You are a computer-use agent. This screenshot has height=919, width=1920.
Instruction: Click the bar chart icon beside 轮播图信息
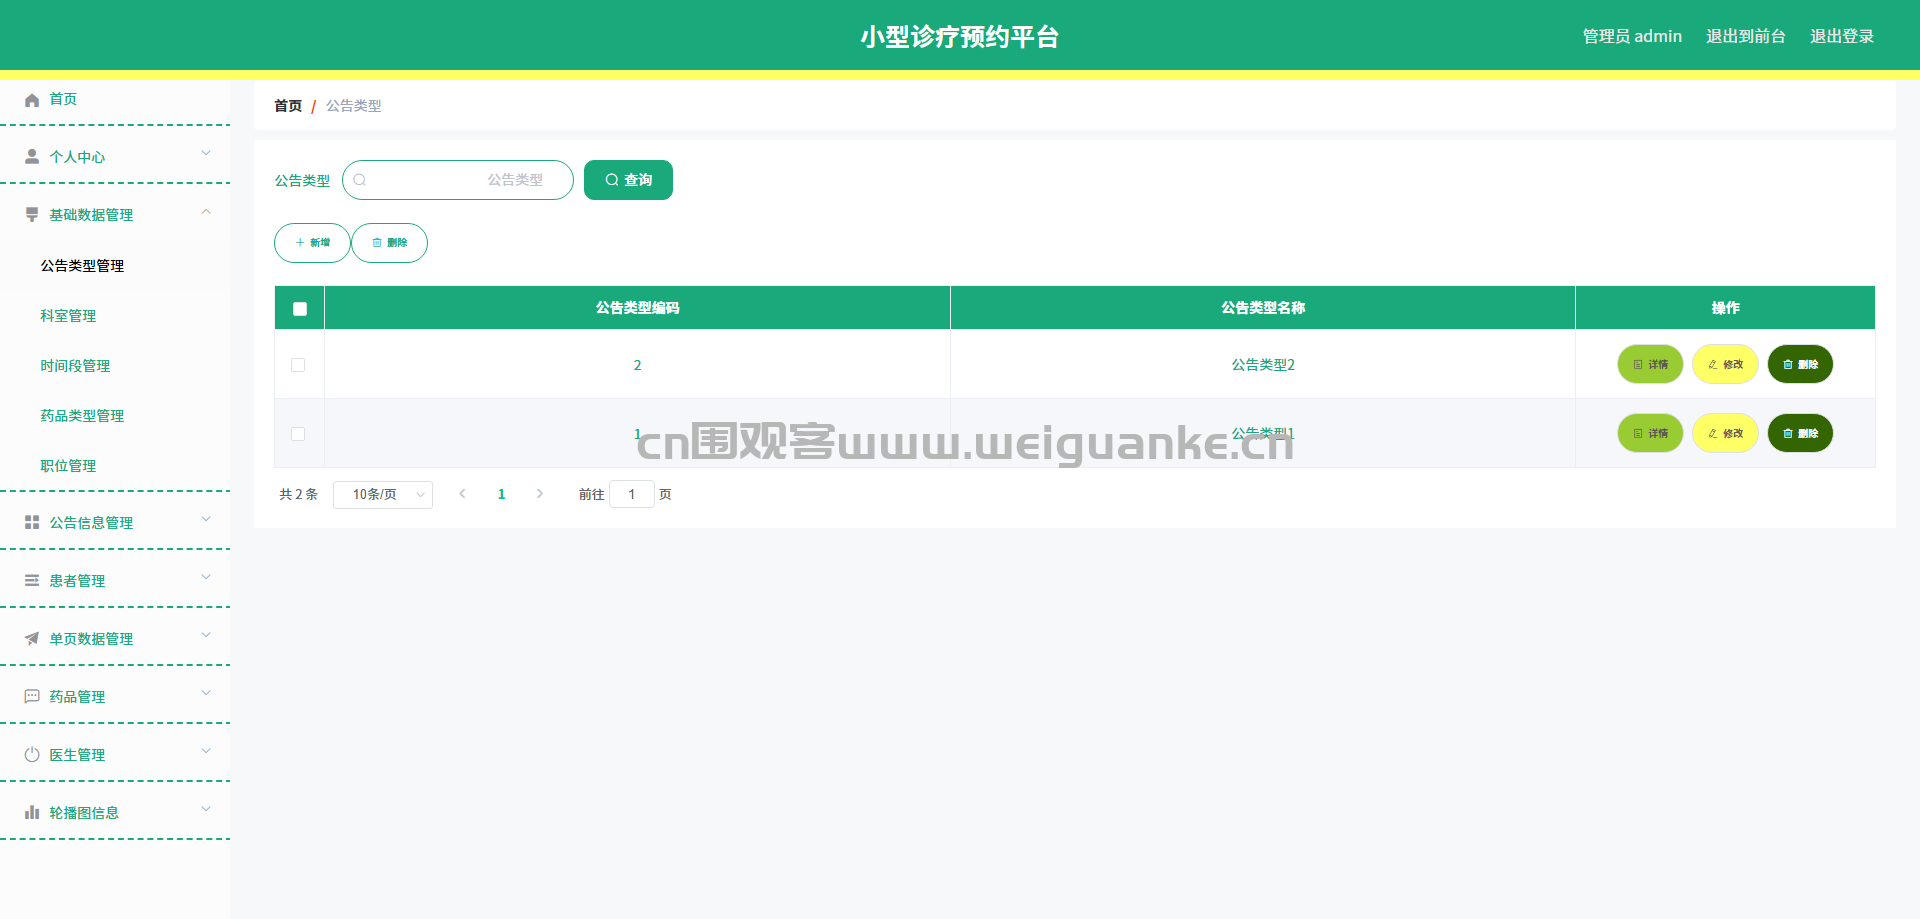pyautogui.click(x=32, y=813)
